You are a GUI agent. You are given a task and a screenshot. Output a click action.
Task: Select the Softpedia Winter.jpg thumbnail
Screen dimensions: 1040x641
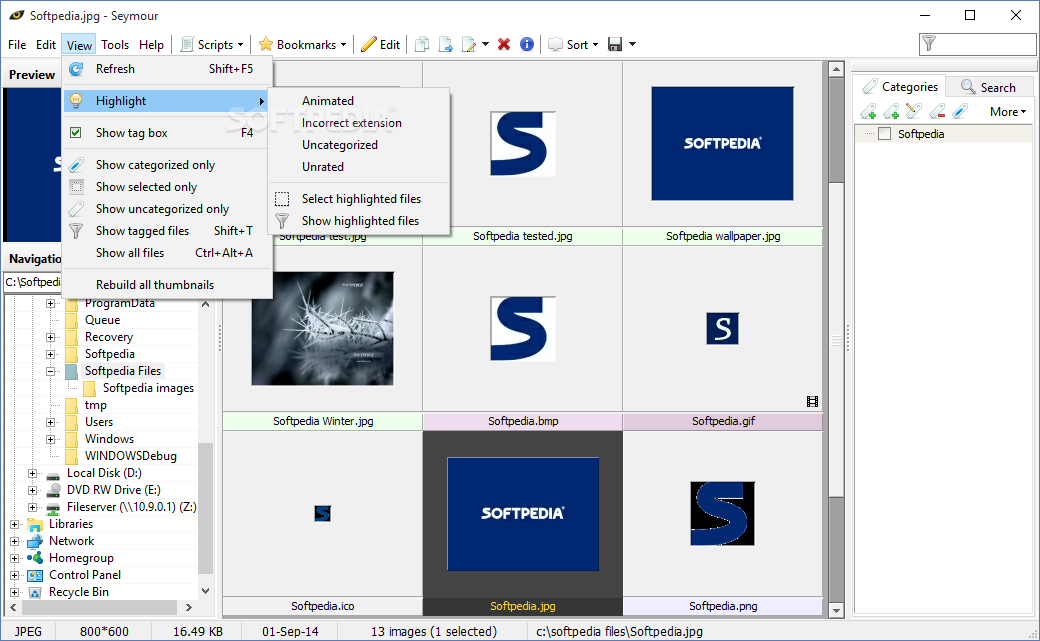click(x=322, y=328)
